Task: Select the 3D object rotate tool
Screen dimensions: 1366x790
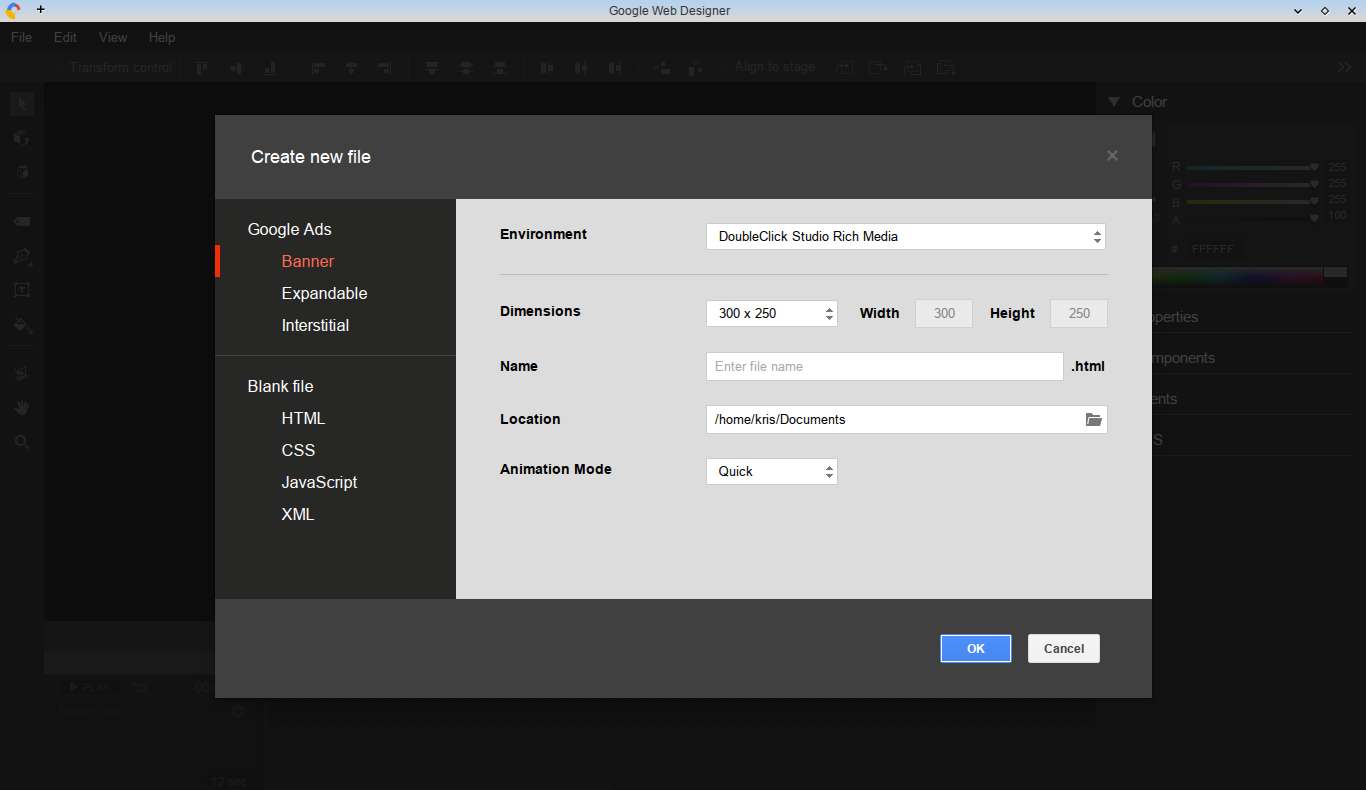Action: coord(22,138)
